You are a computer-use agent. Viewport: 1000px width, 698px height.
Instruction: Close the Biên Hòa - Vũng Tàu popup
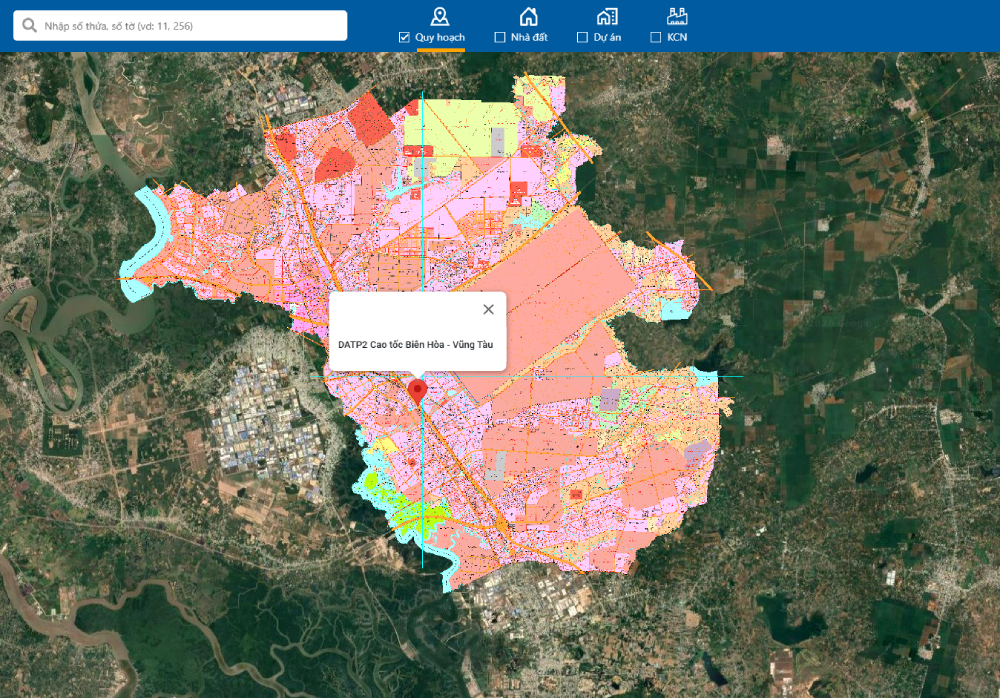[x=488, y=309]
